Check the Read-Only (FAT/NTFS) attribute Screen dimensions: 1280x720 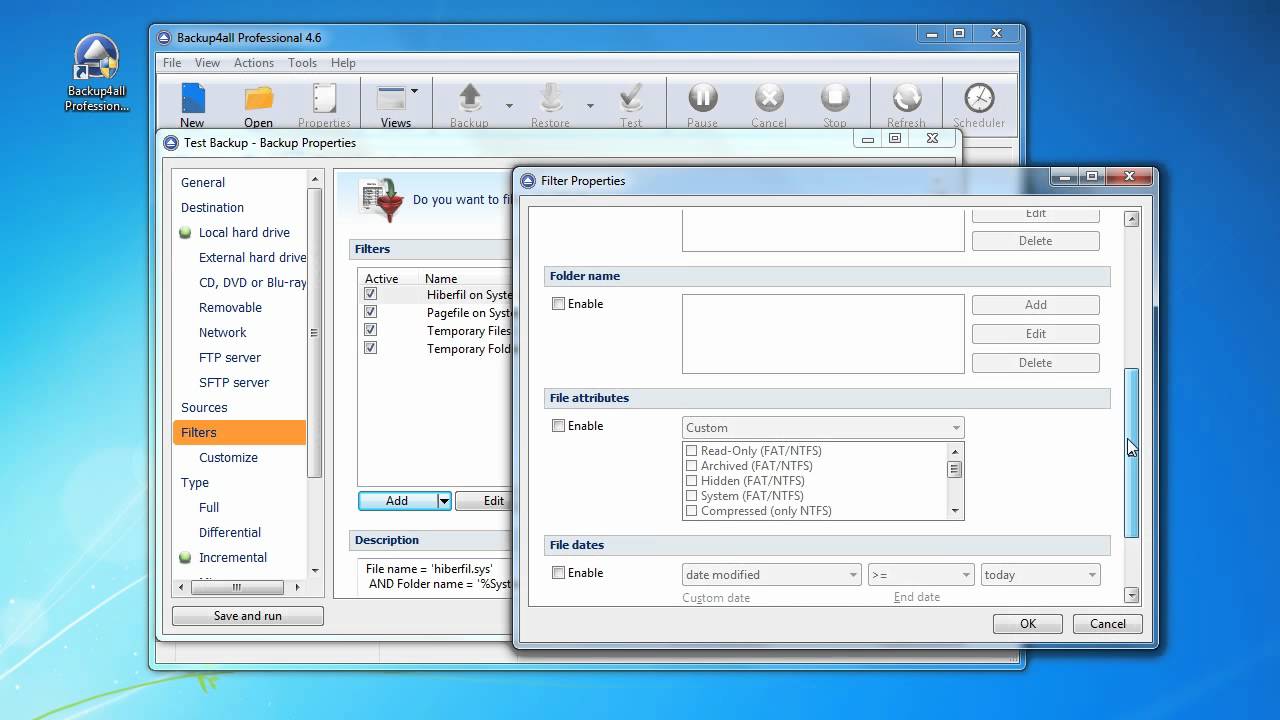(691, 451)
